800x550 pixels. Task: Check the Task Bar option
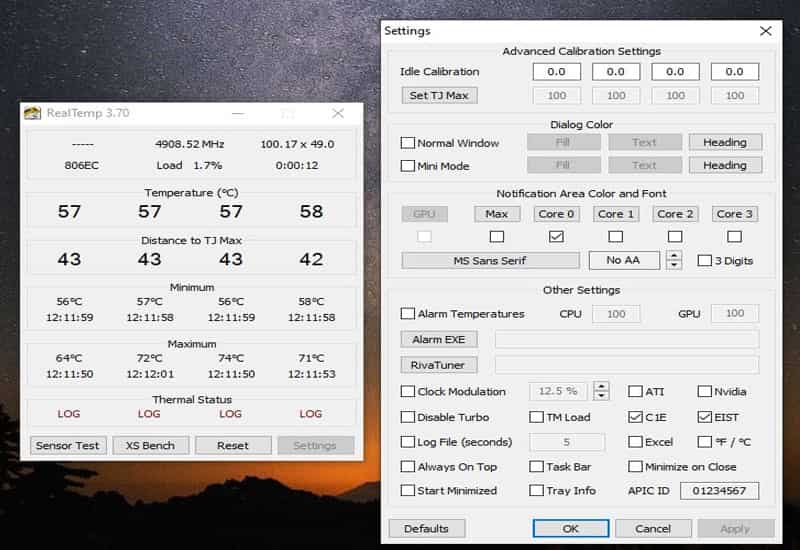pos(536,466)
